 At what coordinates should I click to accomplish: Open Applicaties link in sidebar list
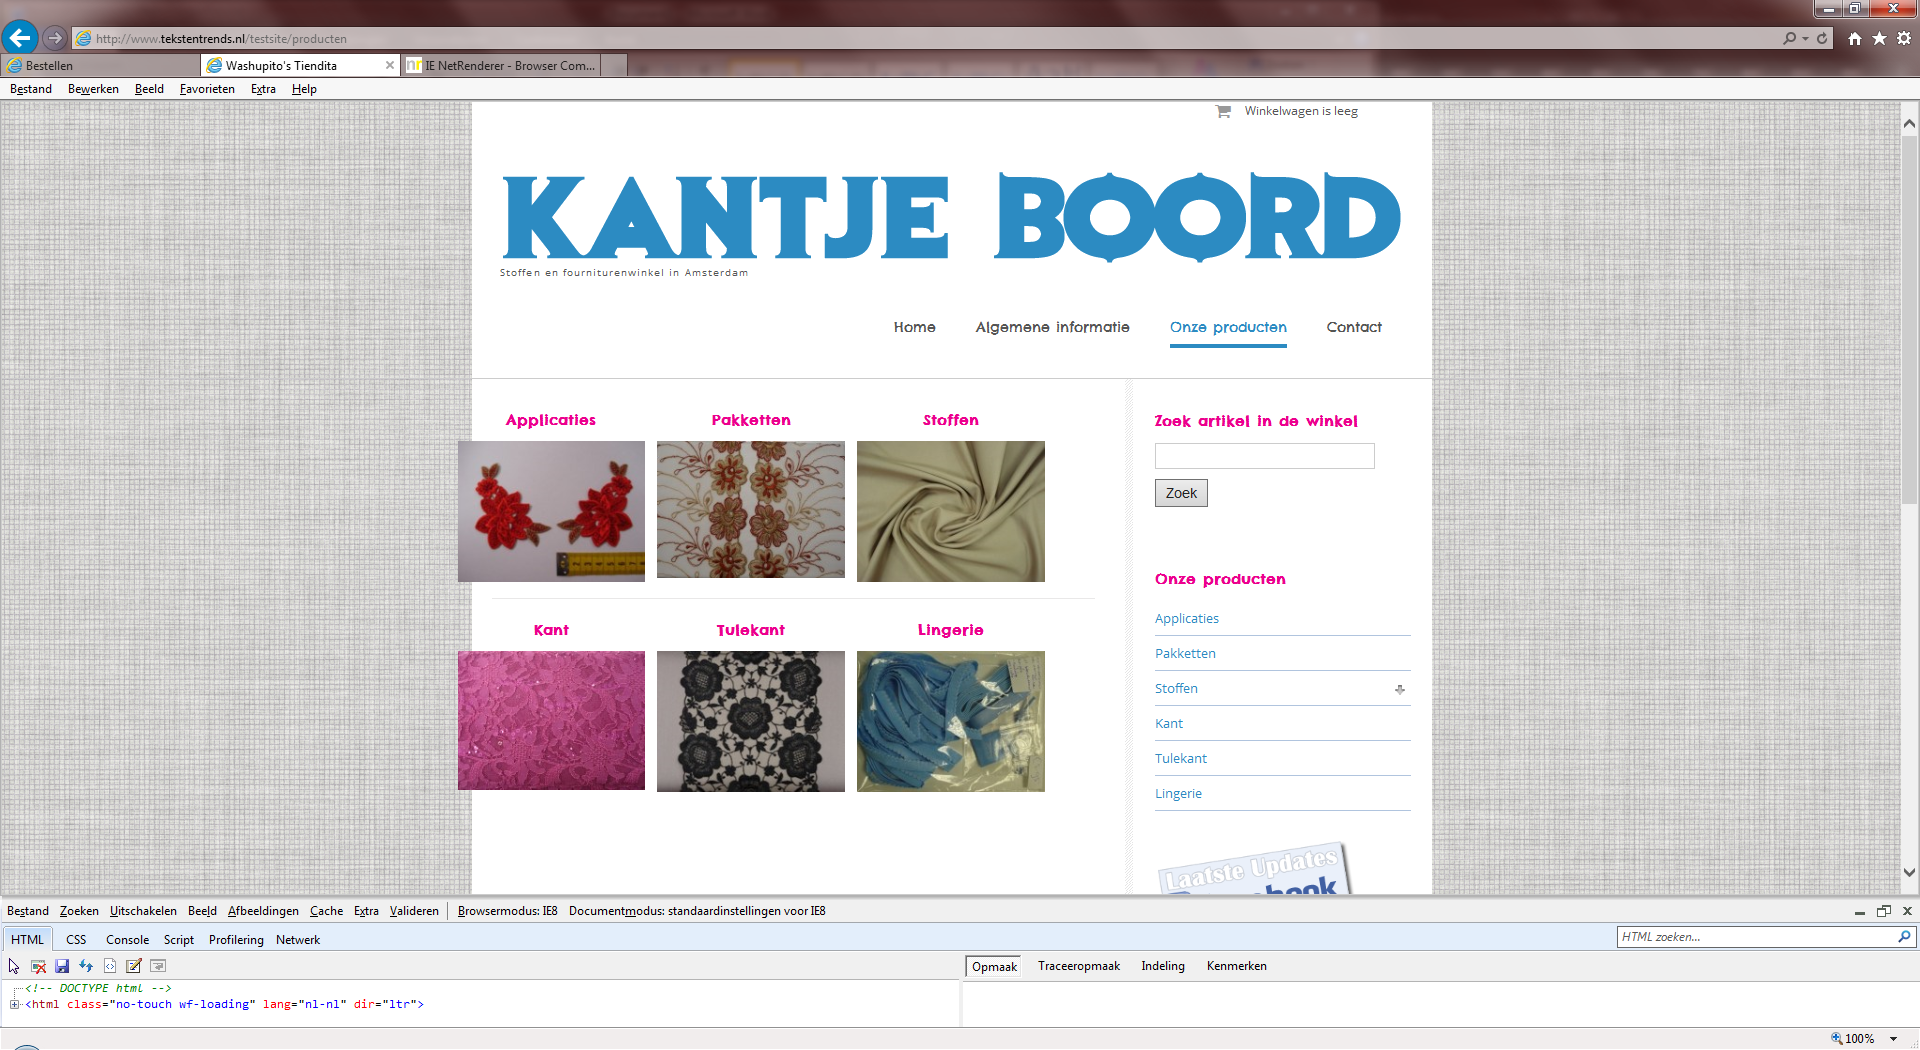(1187, 619)
